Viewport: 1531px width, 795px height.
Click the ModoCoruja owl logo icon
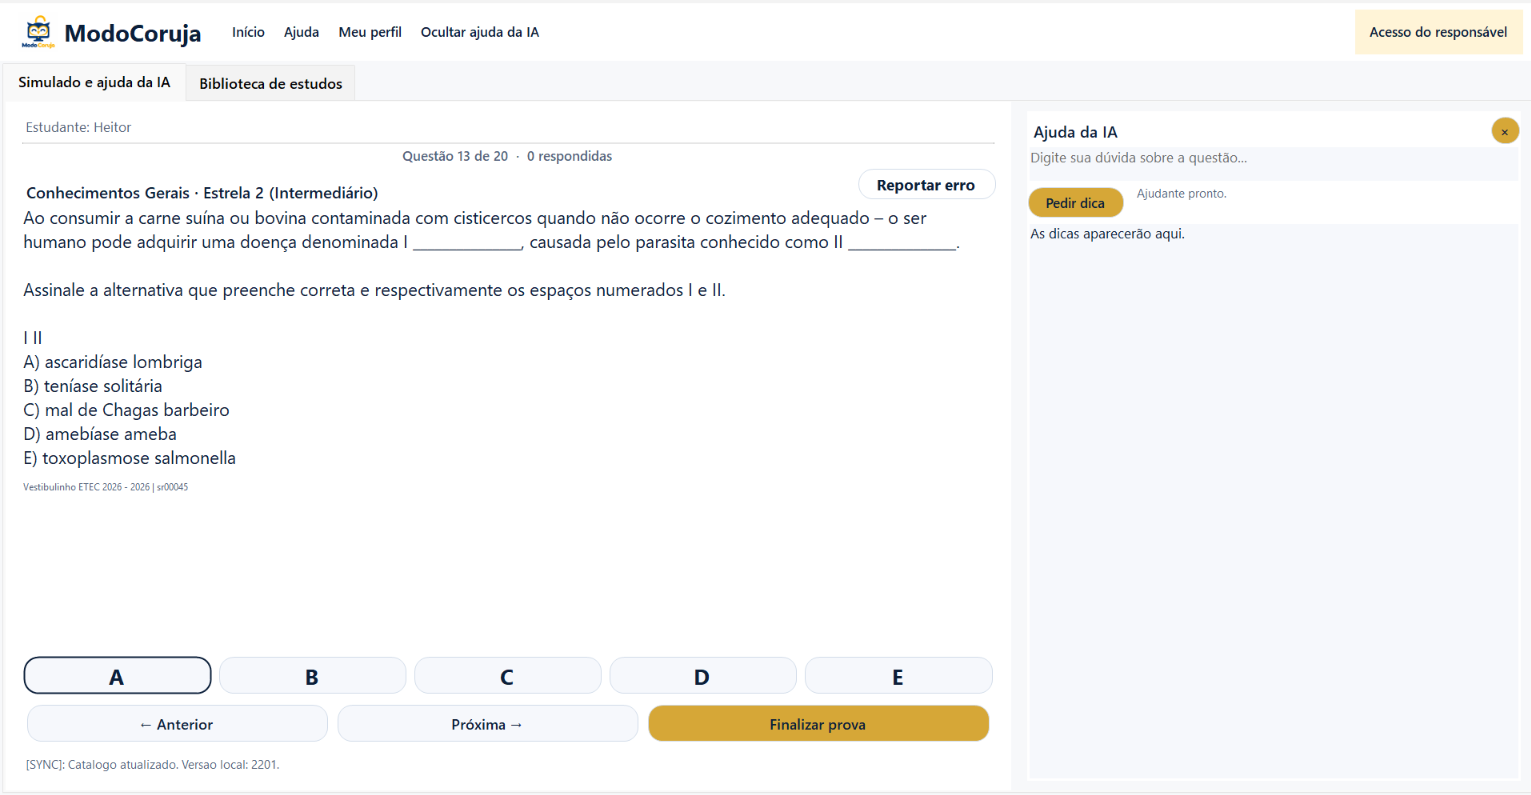[39, 32]
